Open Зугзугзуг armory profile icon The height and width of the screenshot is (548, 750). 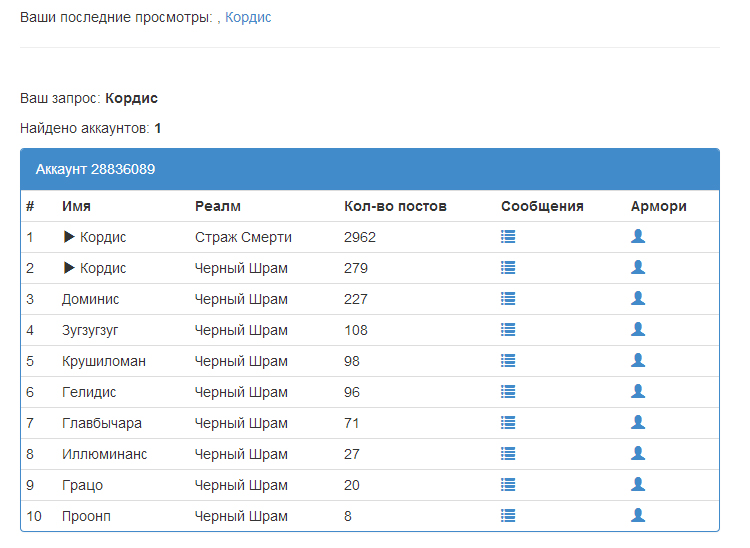(638, 329)
